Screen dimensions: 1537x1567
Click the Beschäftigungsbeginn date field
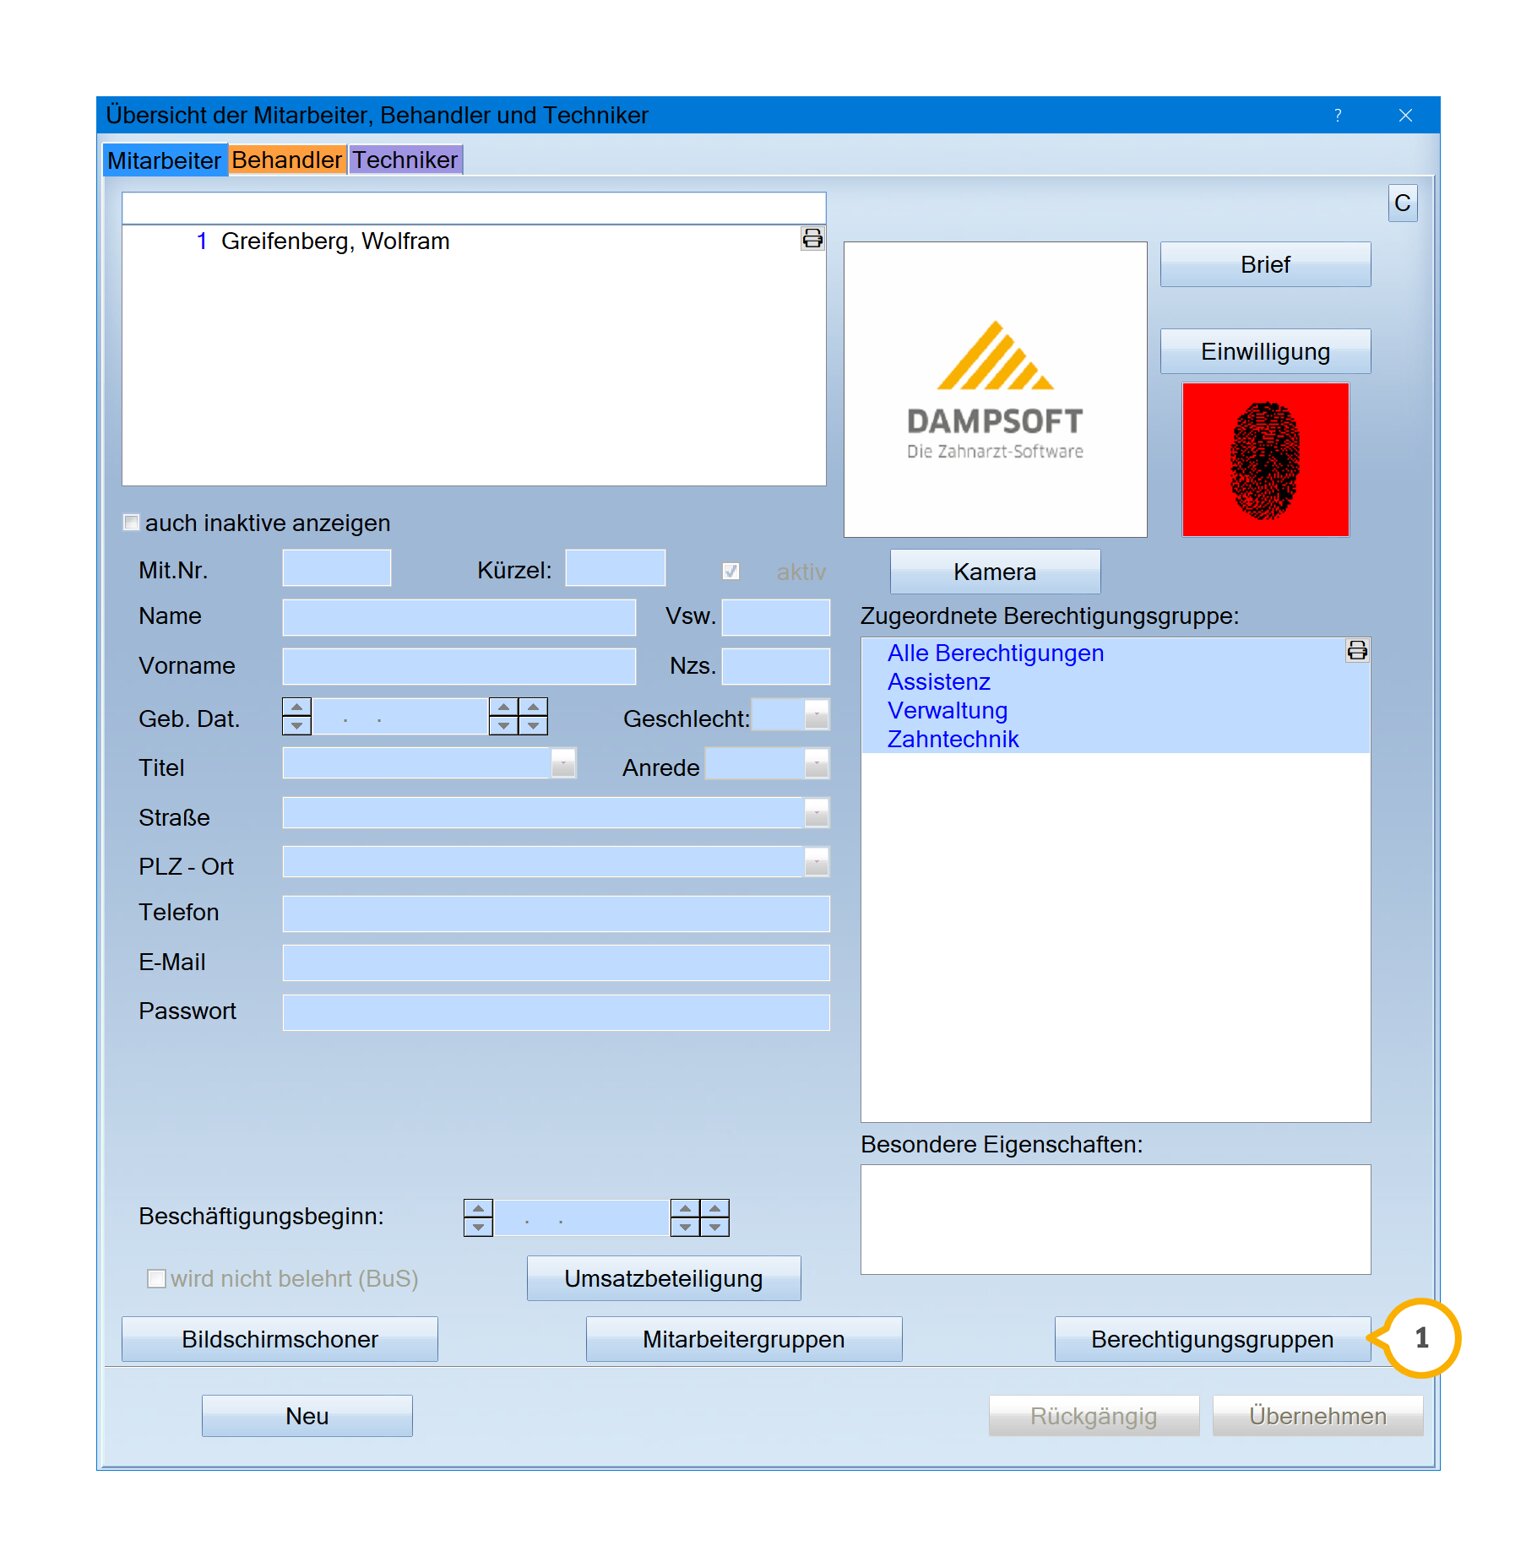582,1217
